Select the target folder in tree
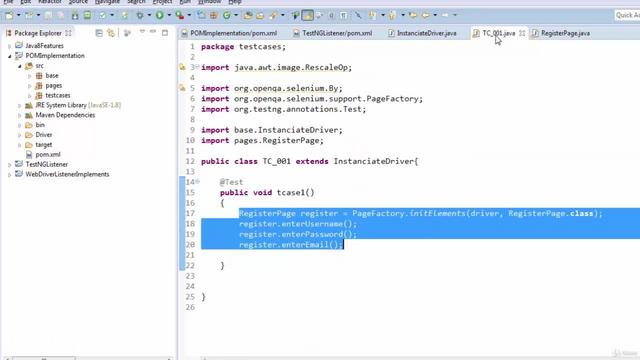640x360 pixels. (44, 145)
